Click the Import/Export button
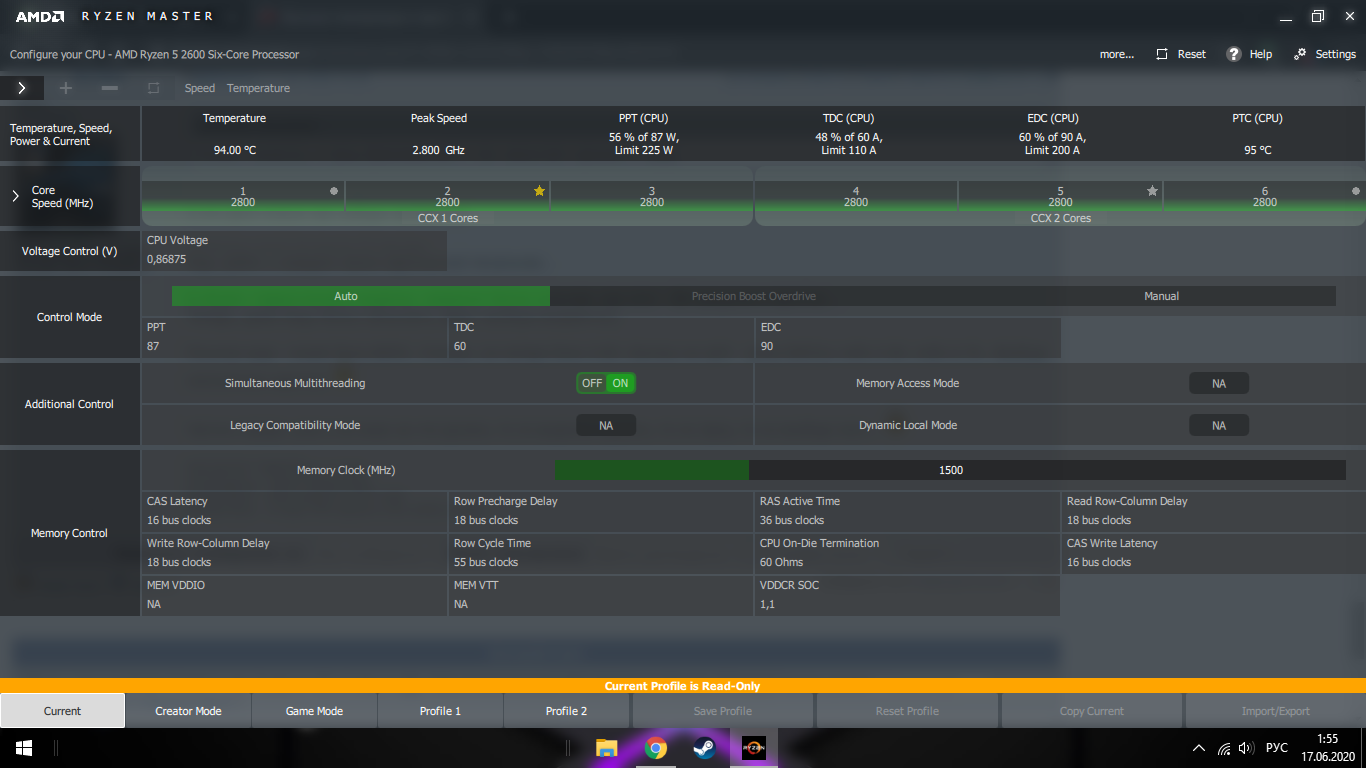This screenshot has width=1366, height=768. [1276, 711]
